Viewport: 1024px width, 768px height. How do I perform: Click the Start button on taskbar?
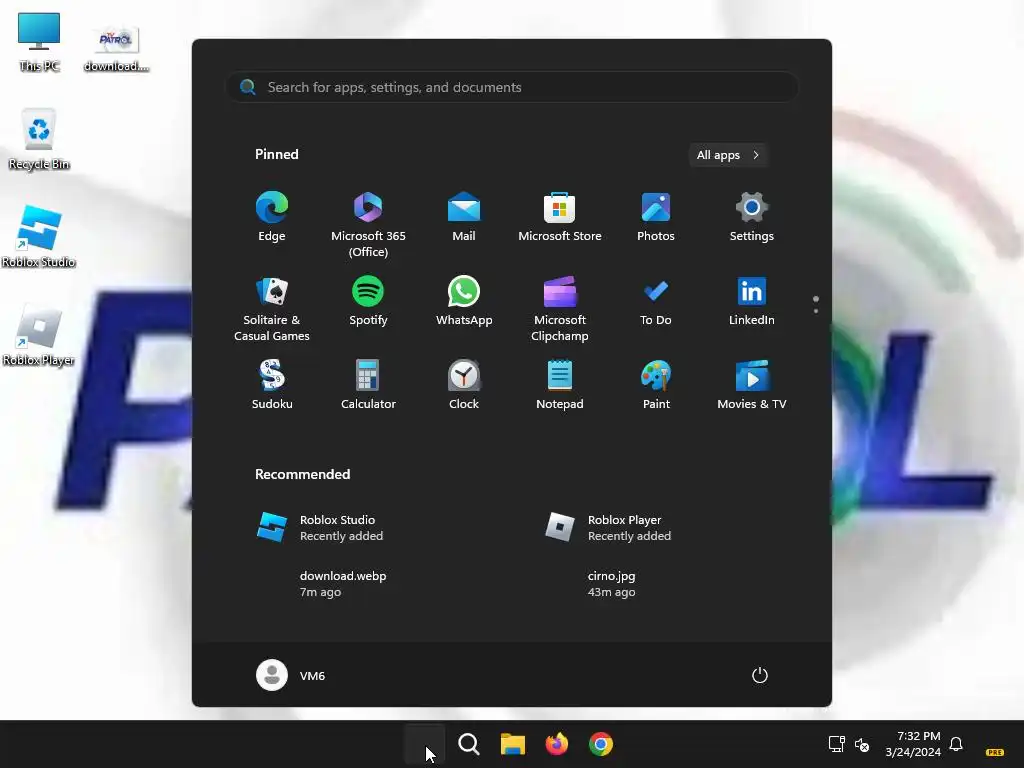coord(424,744)
